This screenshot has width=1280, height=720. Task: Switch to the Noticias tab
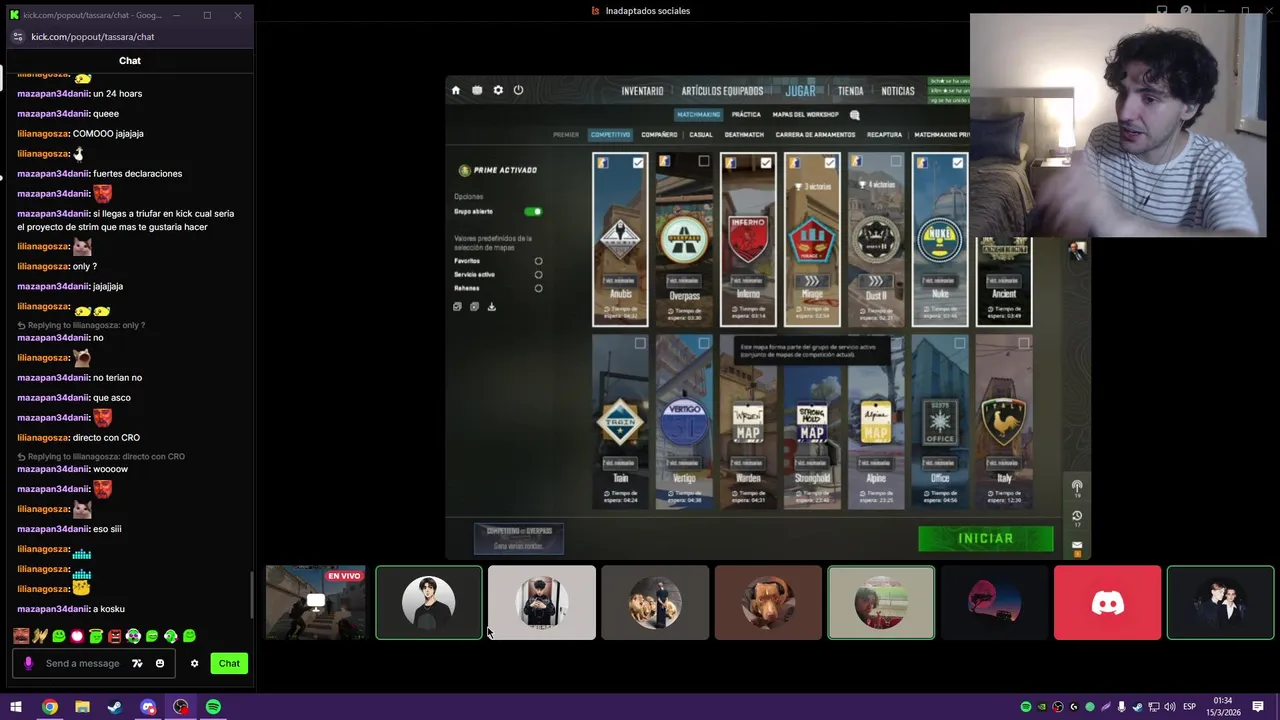897,91
